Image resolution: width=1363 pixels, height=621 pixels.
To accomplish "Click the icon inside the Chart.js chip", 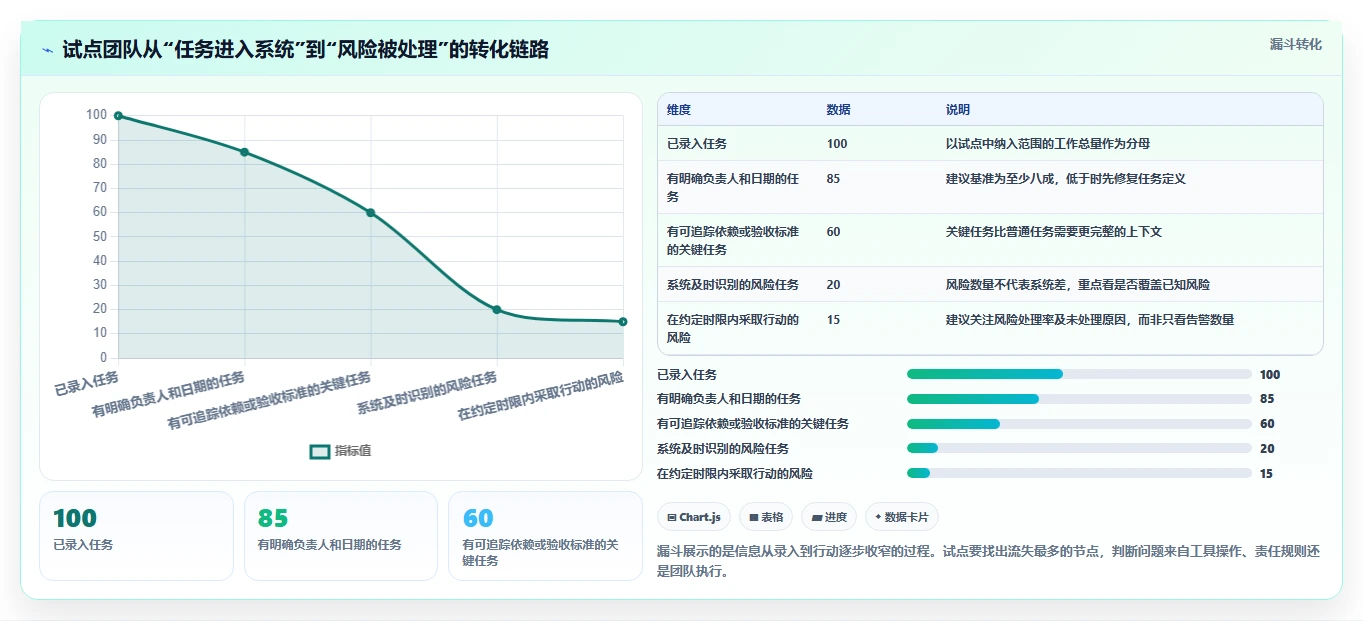I will point(672,518).
